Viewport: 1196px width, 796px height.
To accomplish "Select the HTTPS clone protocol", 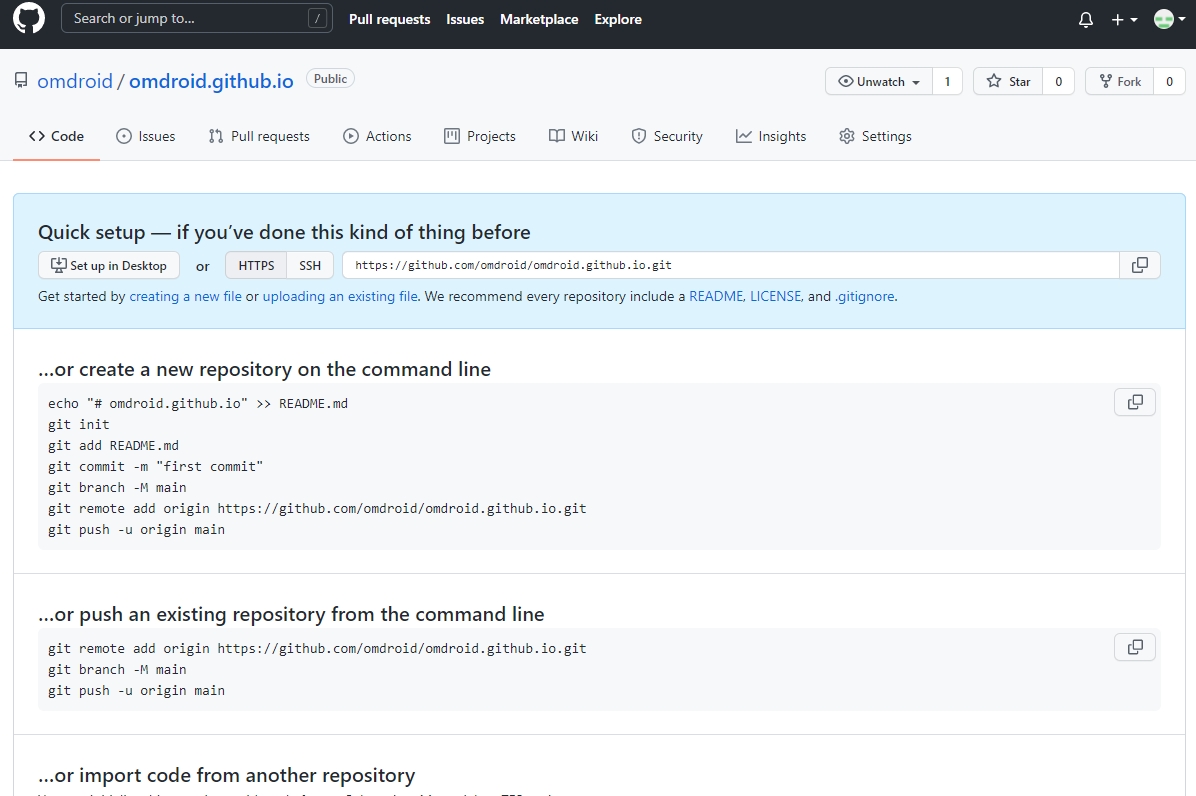I will click(256, 265).
